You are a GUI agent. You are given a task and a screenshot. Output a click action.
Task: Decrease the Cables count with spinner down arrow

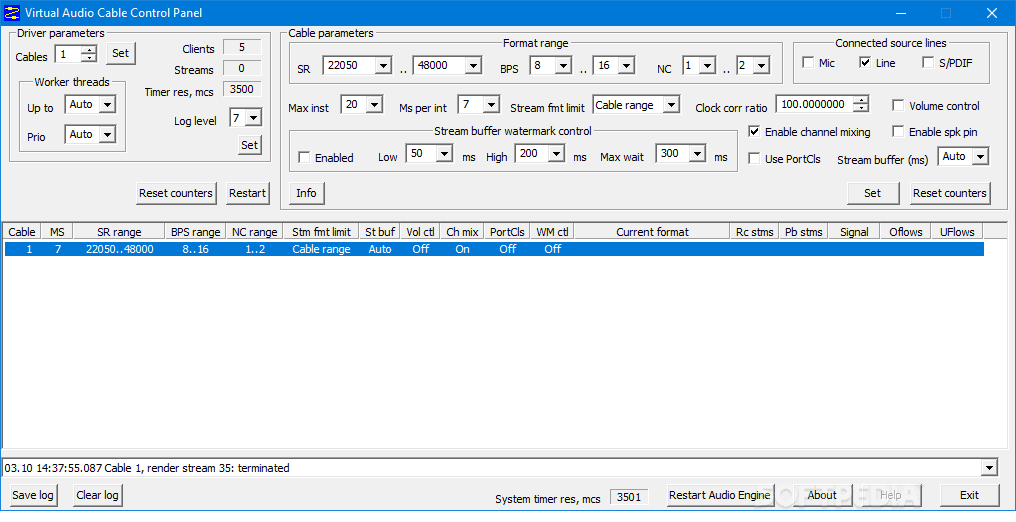[91, 58]
